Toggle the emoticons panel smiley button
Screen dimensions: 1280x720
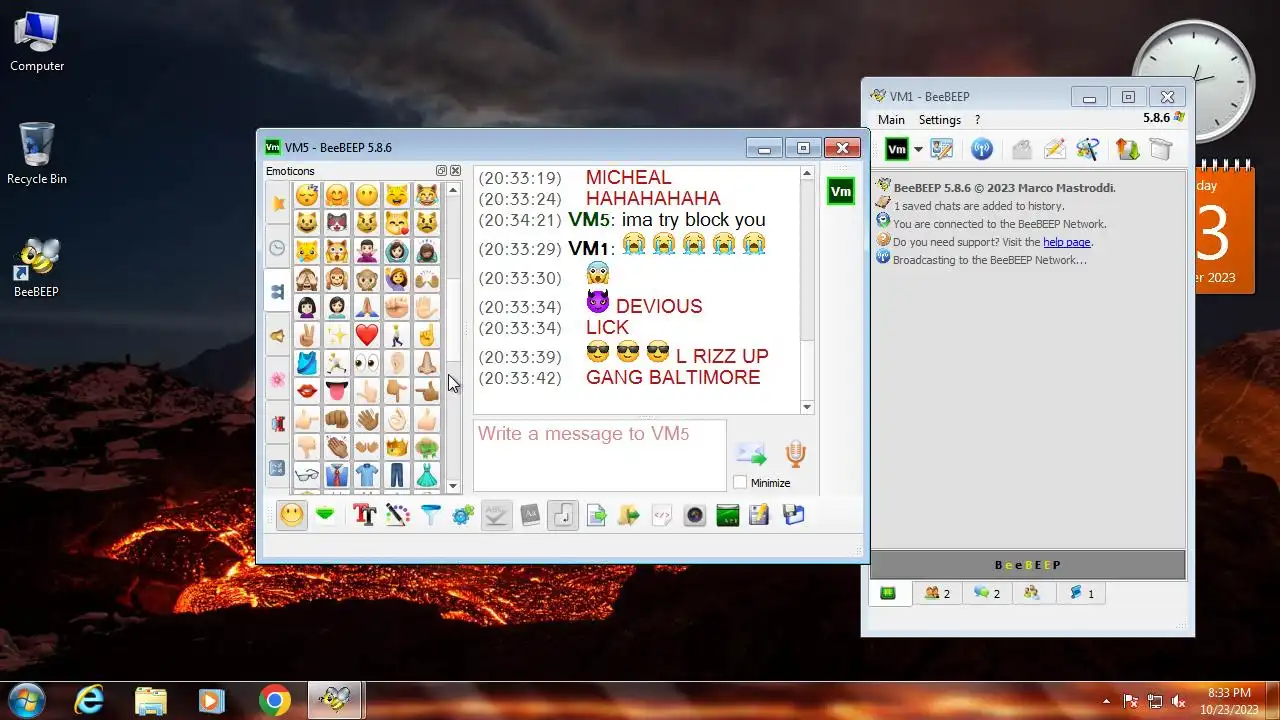coord(291,515)
